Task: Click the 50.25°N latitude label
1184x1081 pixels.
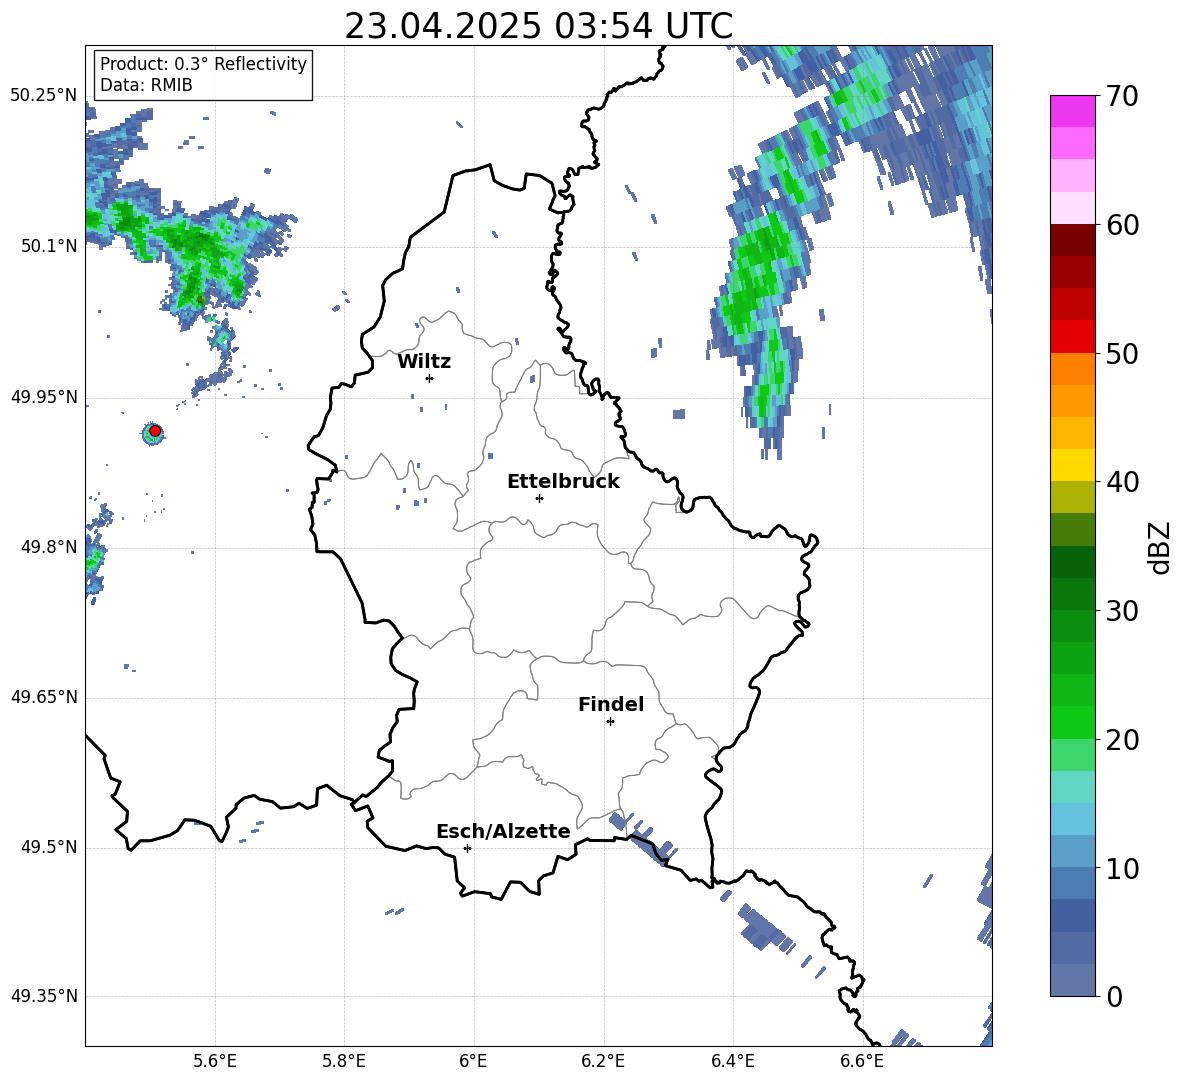Action: (44, 95)
